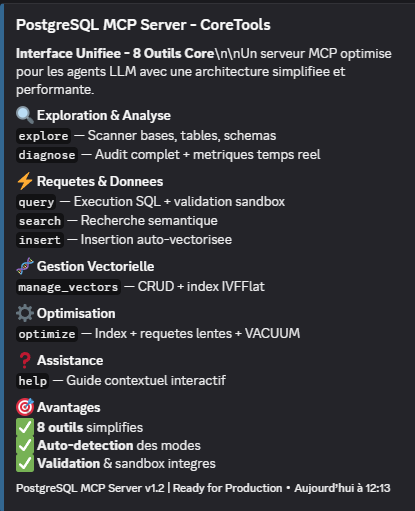Click the magnifying glass emoji near Exploration
The height and width of the screenshot is (511, 415).
pyautogui.click(x=25, y=116)
